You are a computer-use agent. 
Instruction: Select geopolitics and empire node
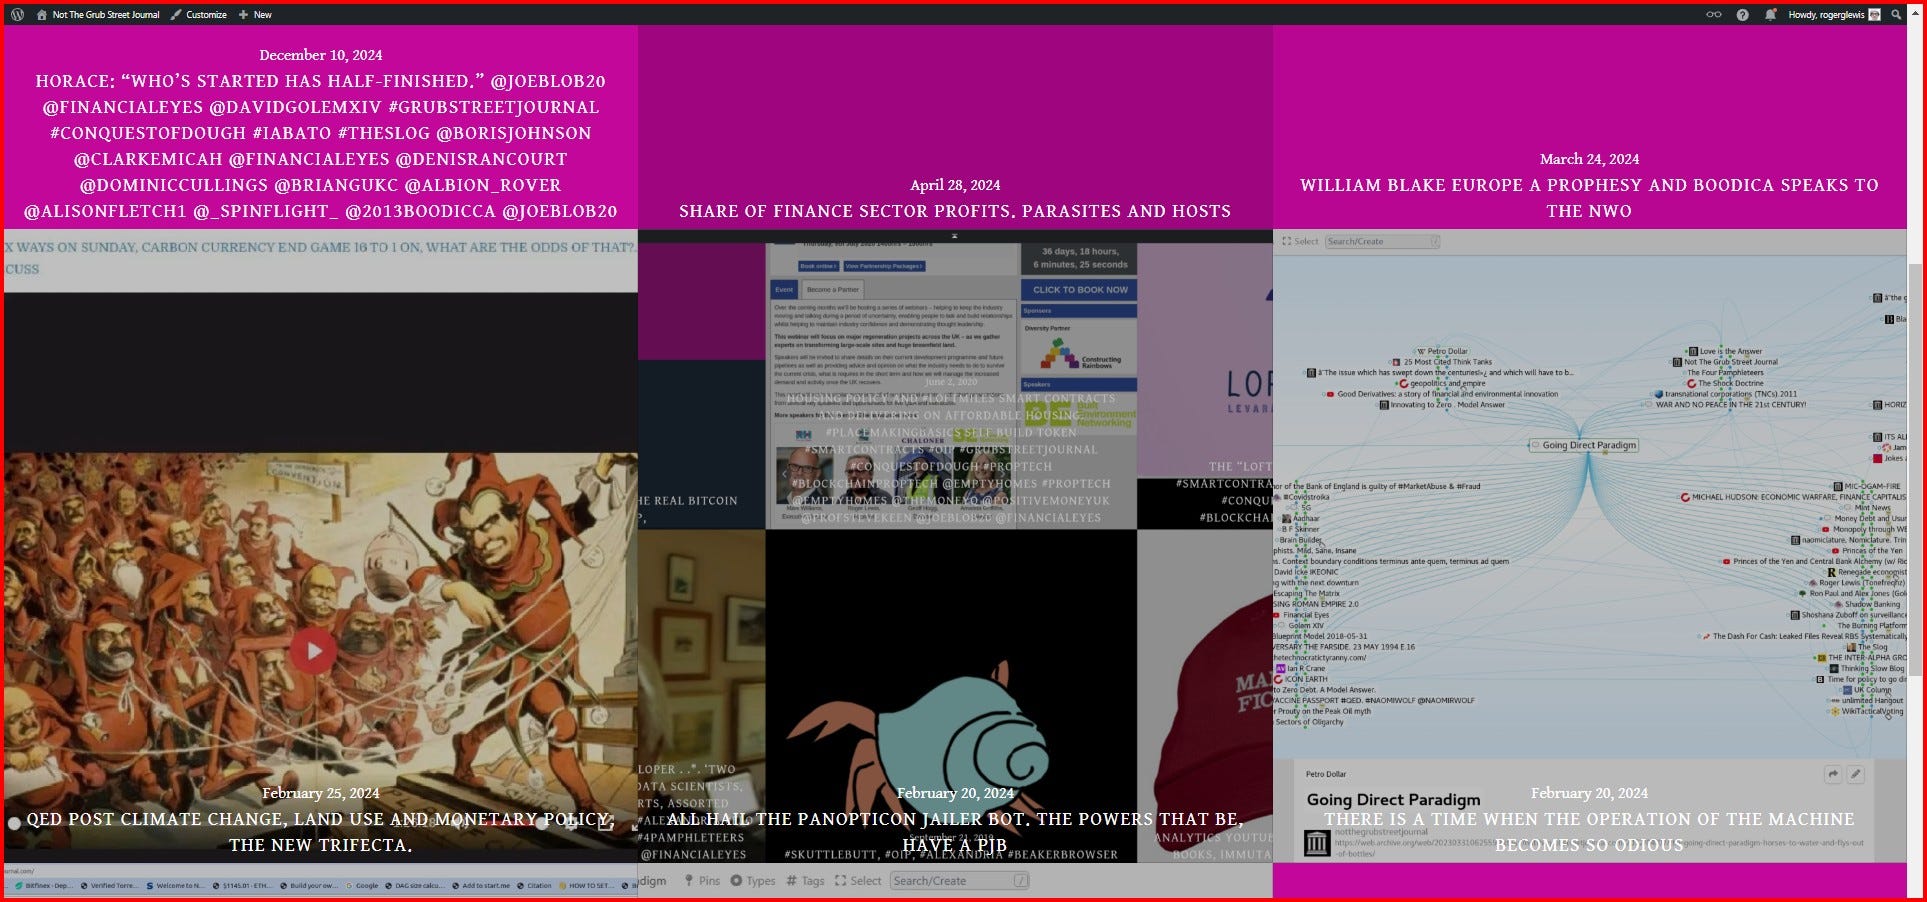click(x=1442, y=383)
